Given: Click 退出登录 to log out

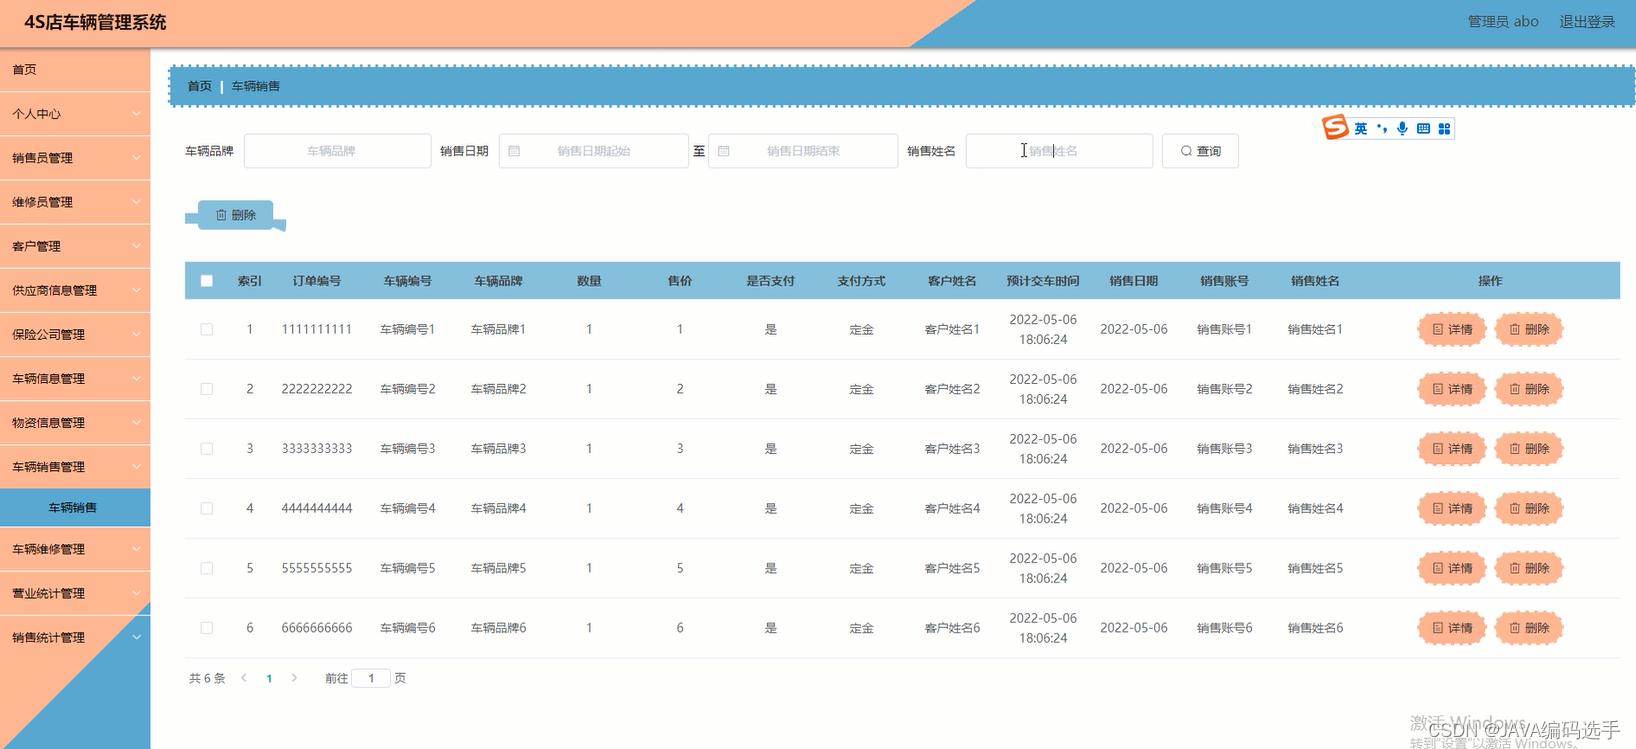Looking at the screenshot, I should click(1587, 21).
